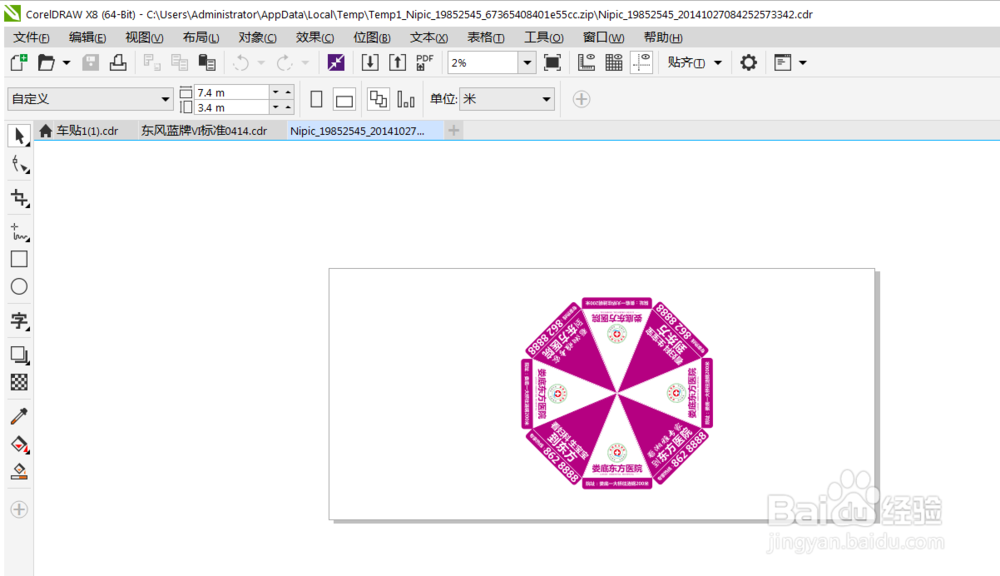1000x576 pixels.
Task: Click the search content purple icon
Action: pyautogui.click(x=336, y=63)
